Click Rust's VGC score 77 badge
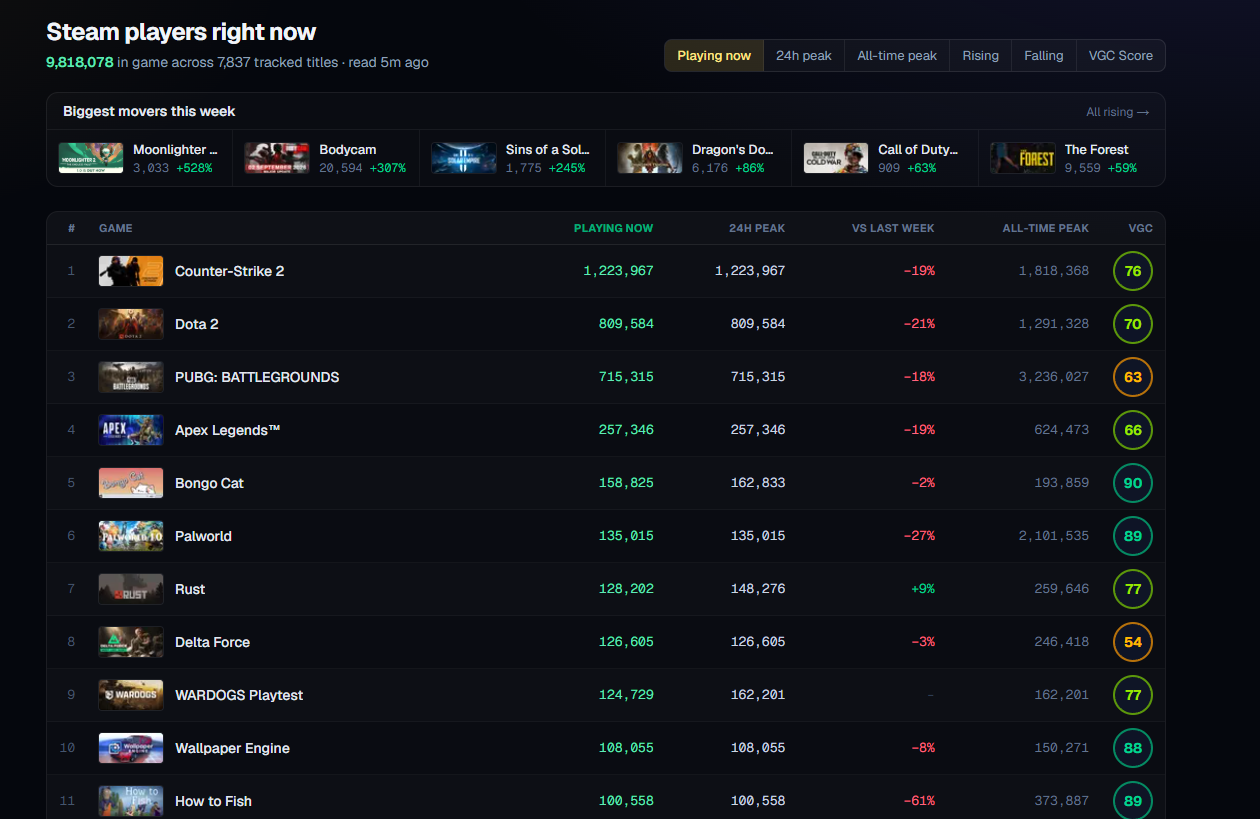The height and width of the screenshot is (819, 1260). coord(1133,589)
